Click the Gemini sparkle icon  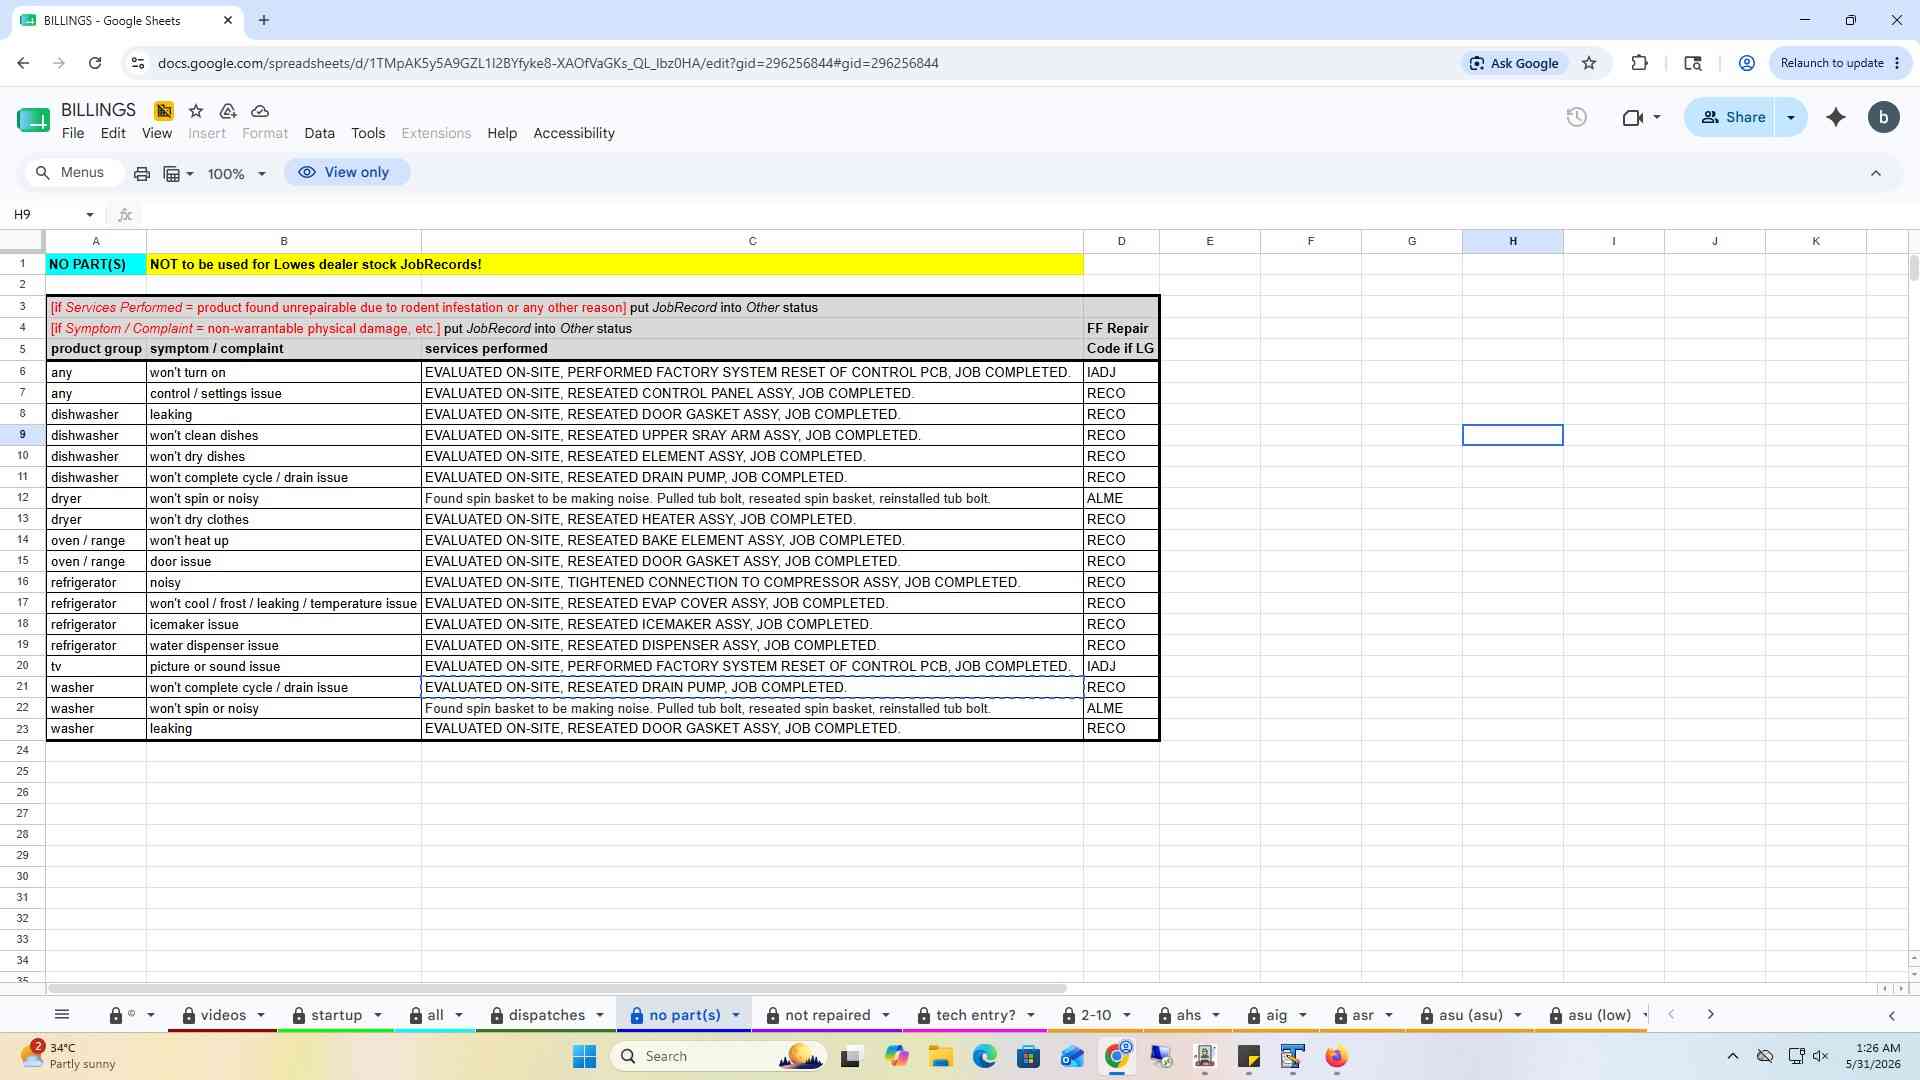tap(1836, 118)
